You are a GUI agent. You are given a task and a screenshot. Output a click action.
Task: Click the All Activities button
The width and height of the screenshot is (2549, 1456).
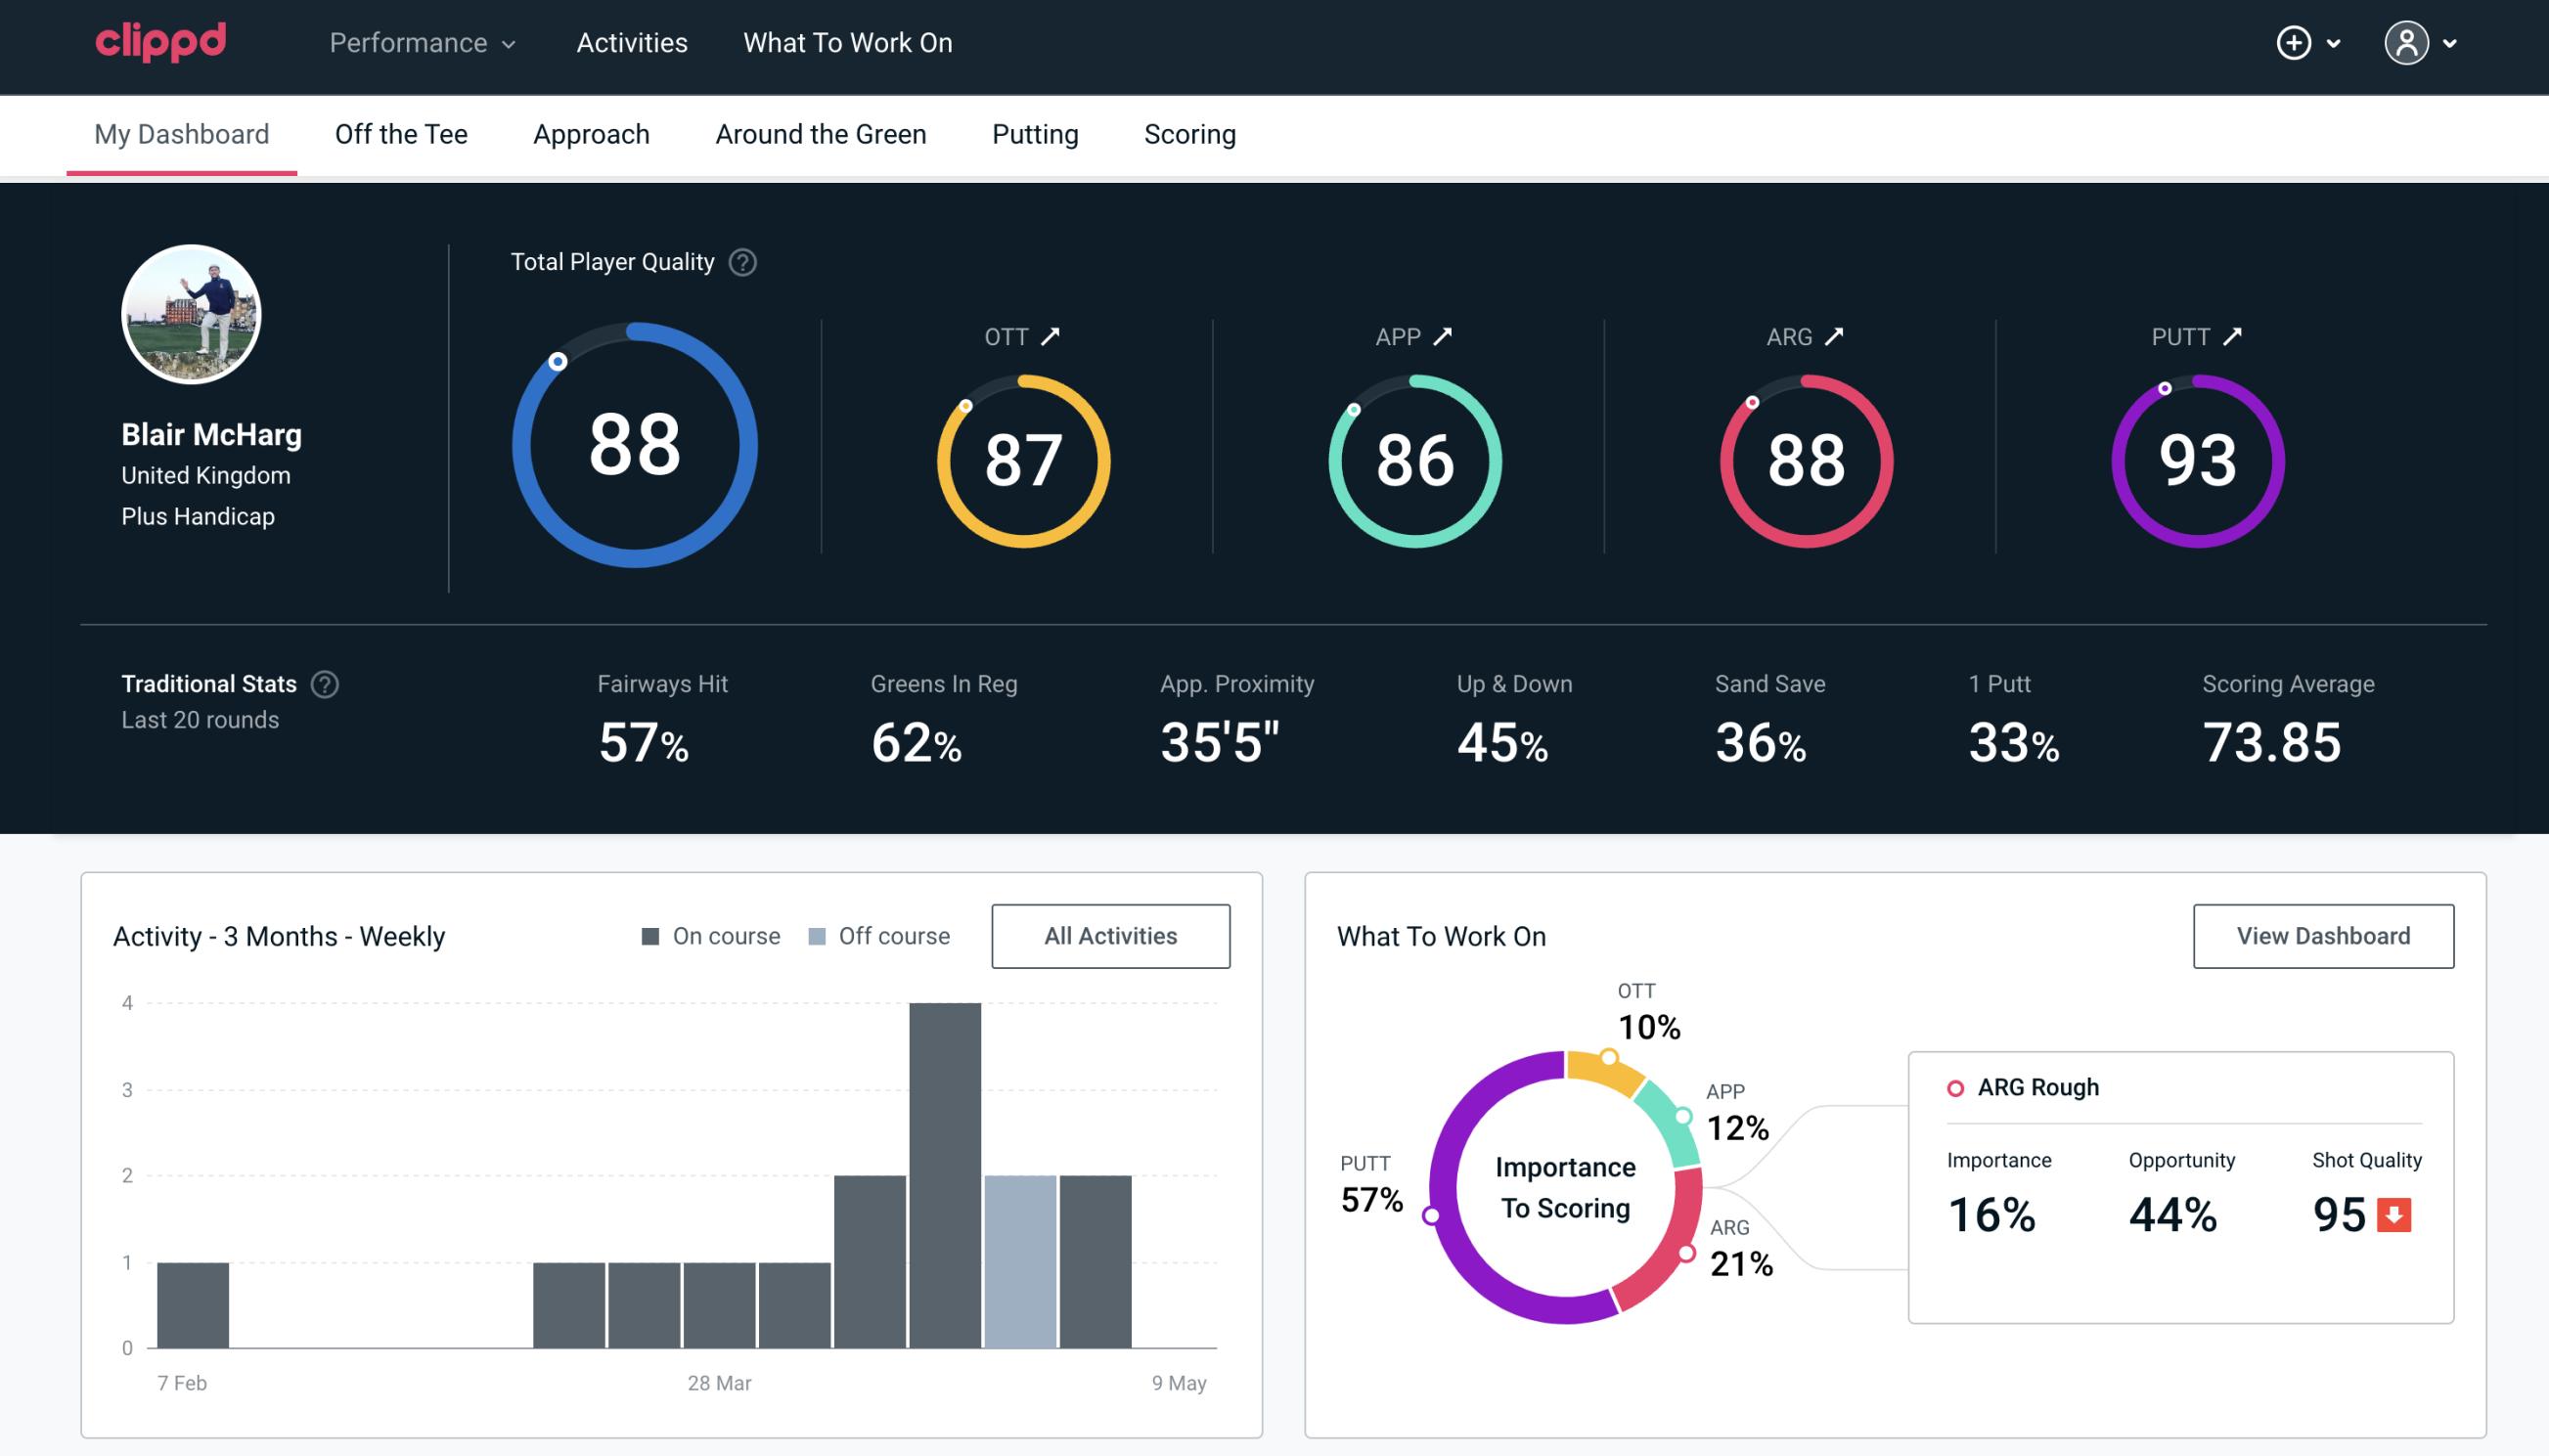[x=1110, y=935]
